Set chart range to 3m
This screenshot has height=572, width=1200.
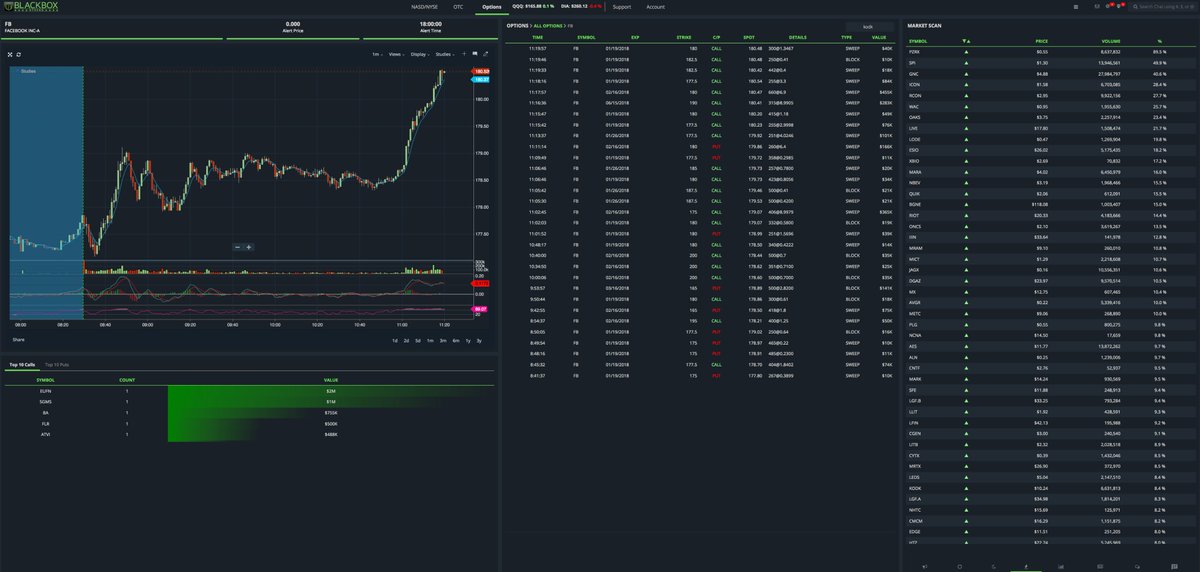[x=442, y=340]
